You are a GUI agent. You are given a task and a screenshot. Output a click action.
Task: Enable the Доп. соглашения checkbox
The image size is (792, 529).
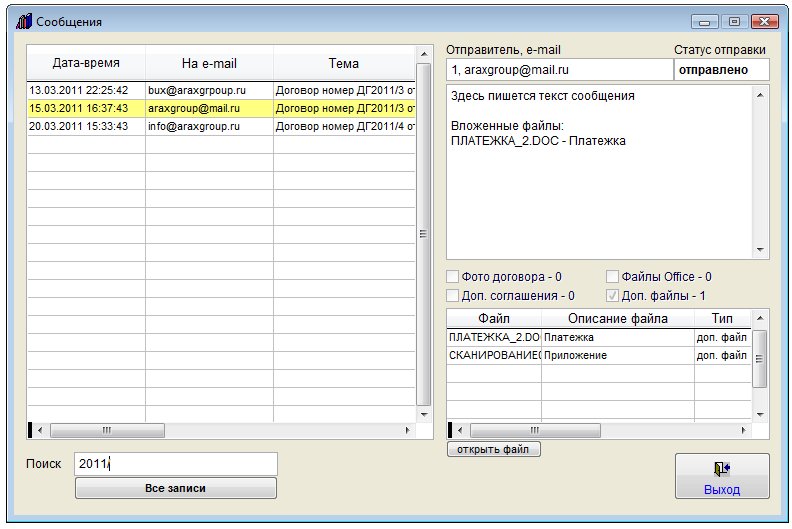[x=453, y=296]
